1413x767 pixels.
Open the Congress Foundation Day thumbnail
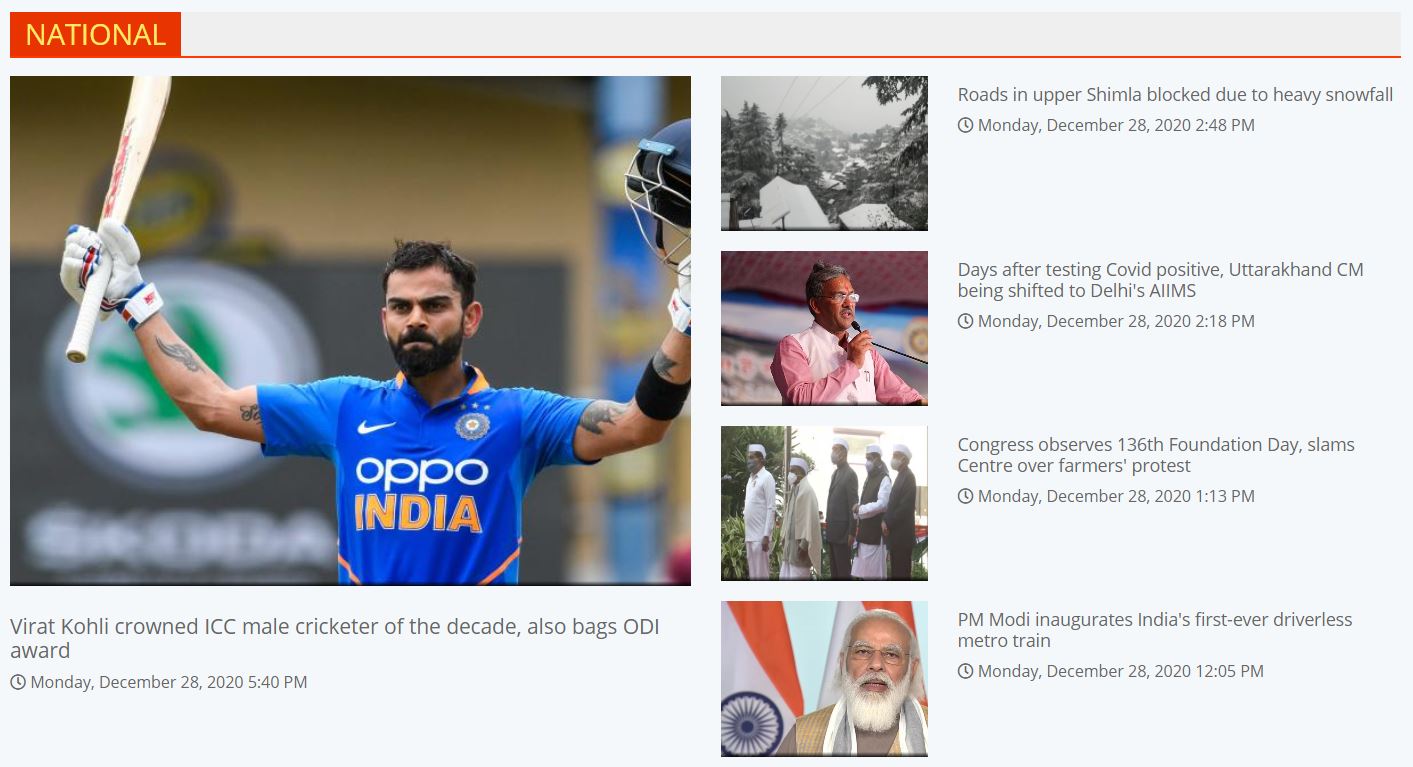(824, 503)
